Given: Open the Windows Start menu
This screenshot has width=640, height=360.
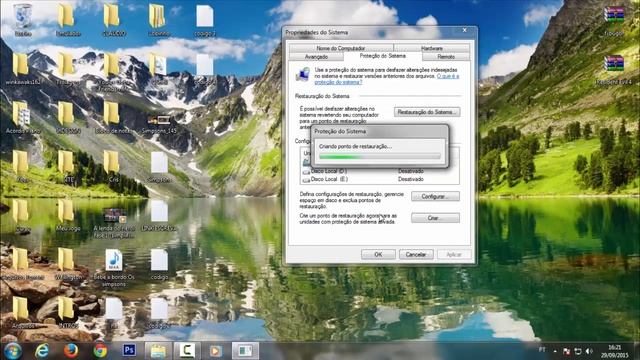Looking at the screenshot, I should [13, 351].
